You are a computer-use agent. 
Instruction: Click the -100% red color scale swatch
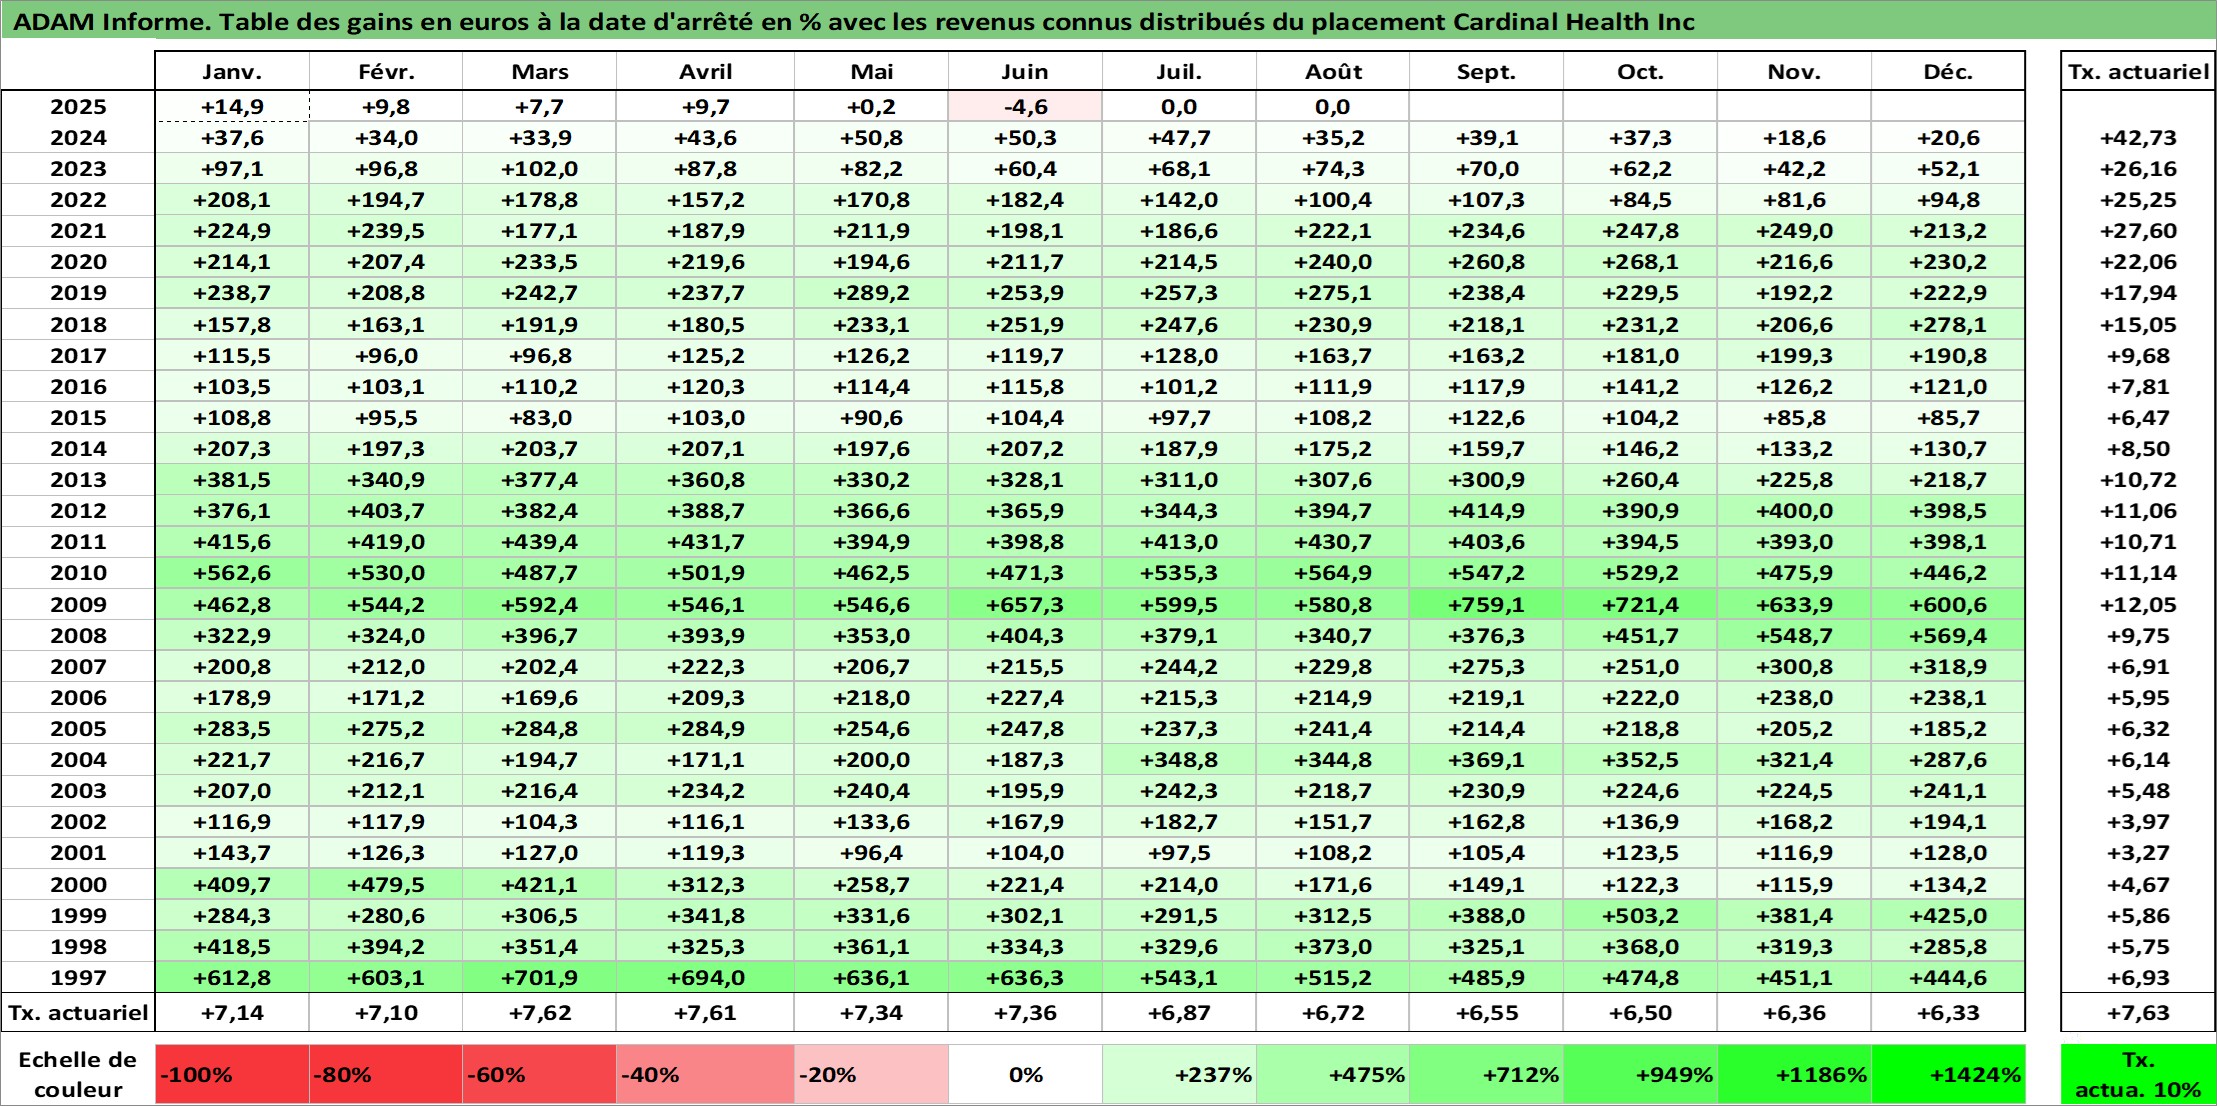(232, 1075)
